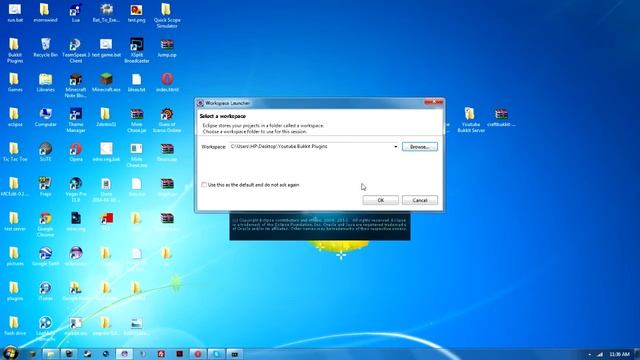This screenshot has width=640, height=360.
Task: Select the plugins folder icon
Action: click(15, 291)
